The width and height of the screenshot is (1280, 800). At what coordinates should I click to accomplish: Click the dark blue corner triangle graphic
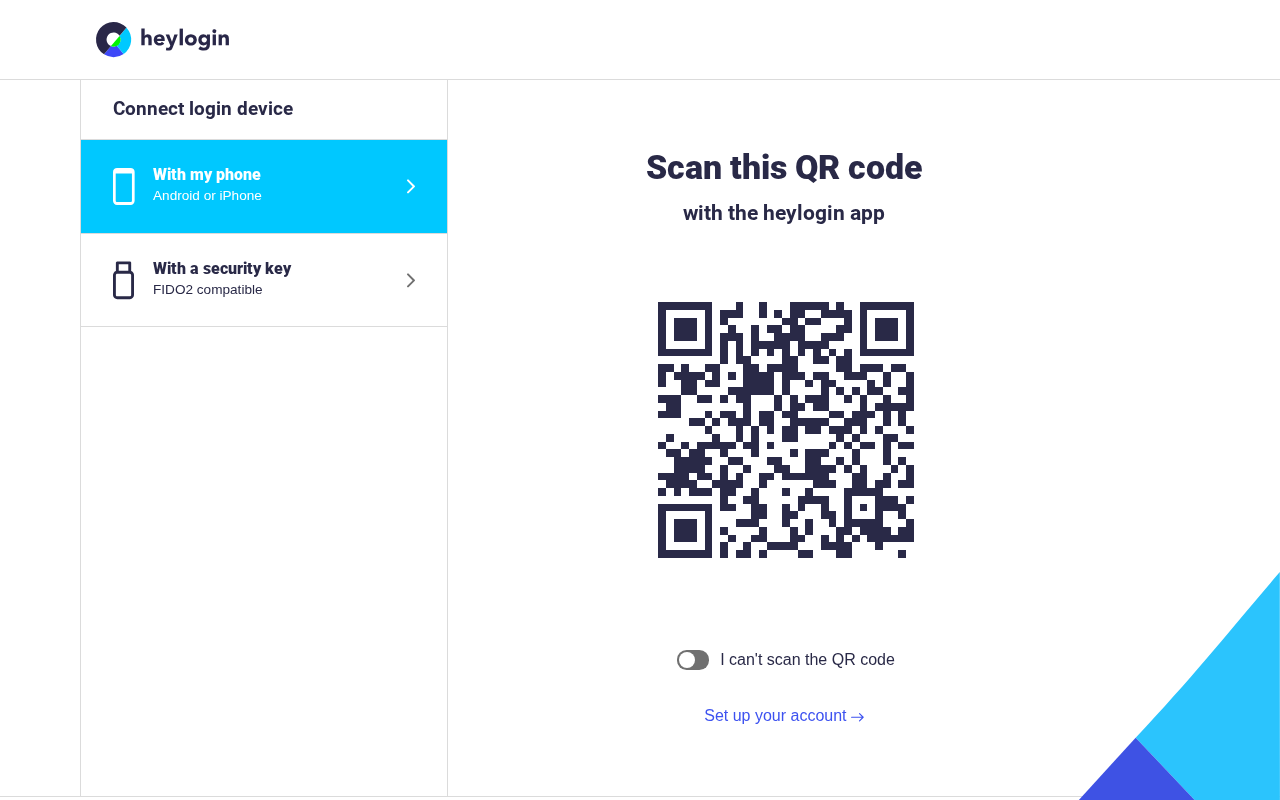tap(1136, 777)
